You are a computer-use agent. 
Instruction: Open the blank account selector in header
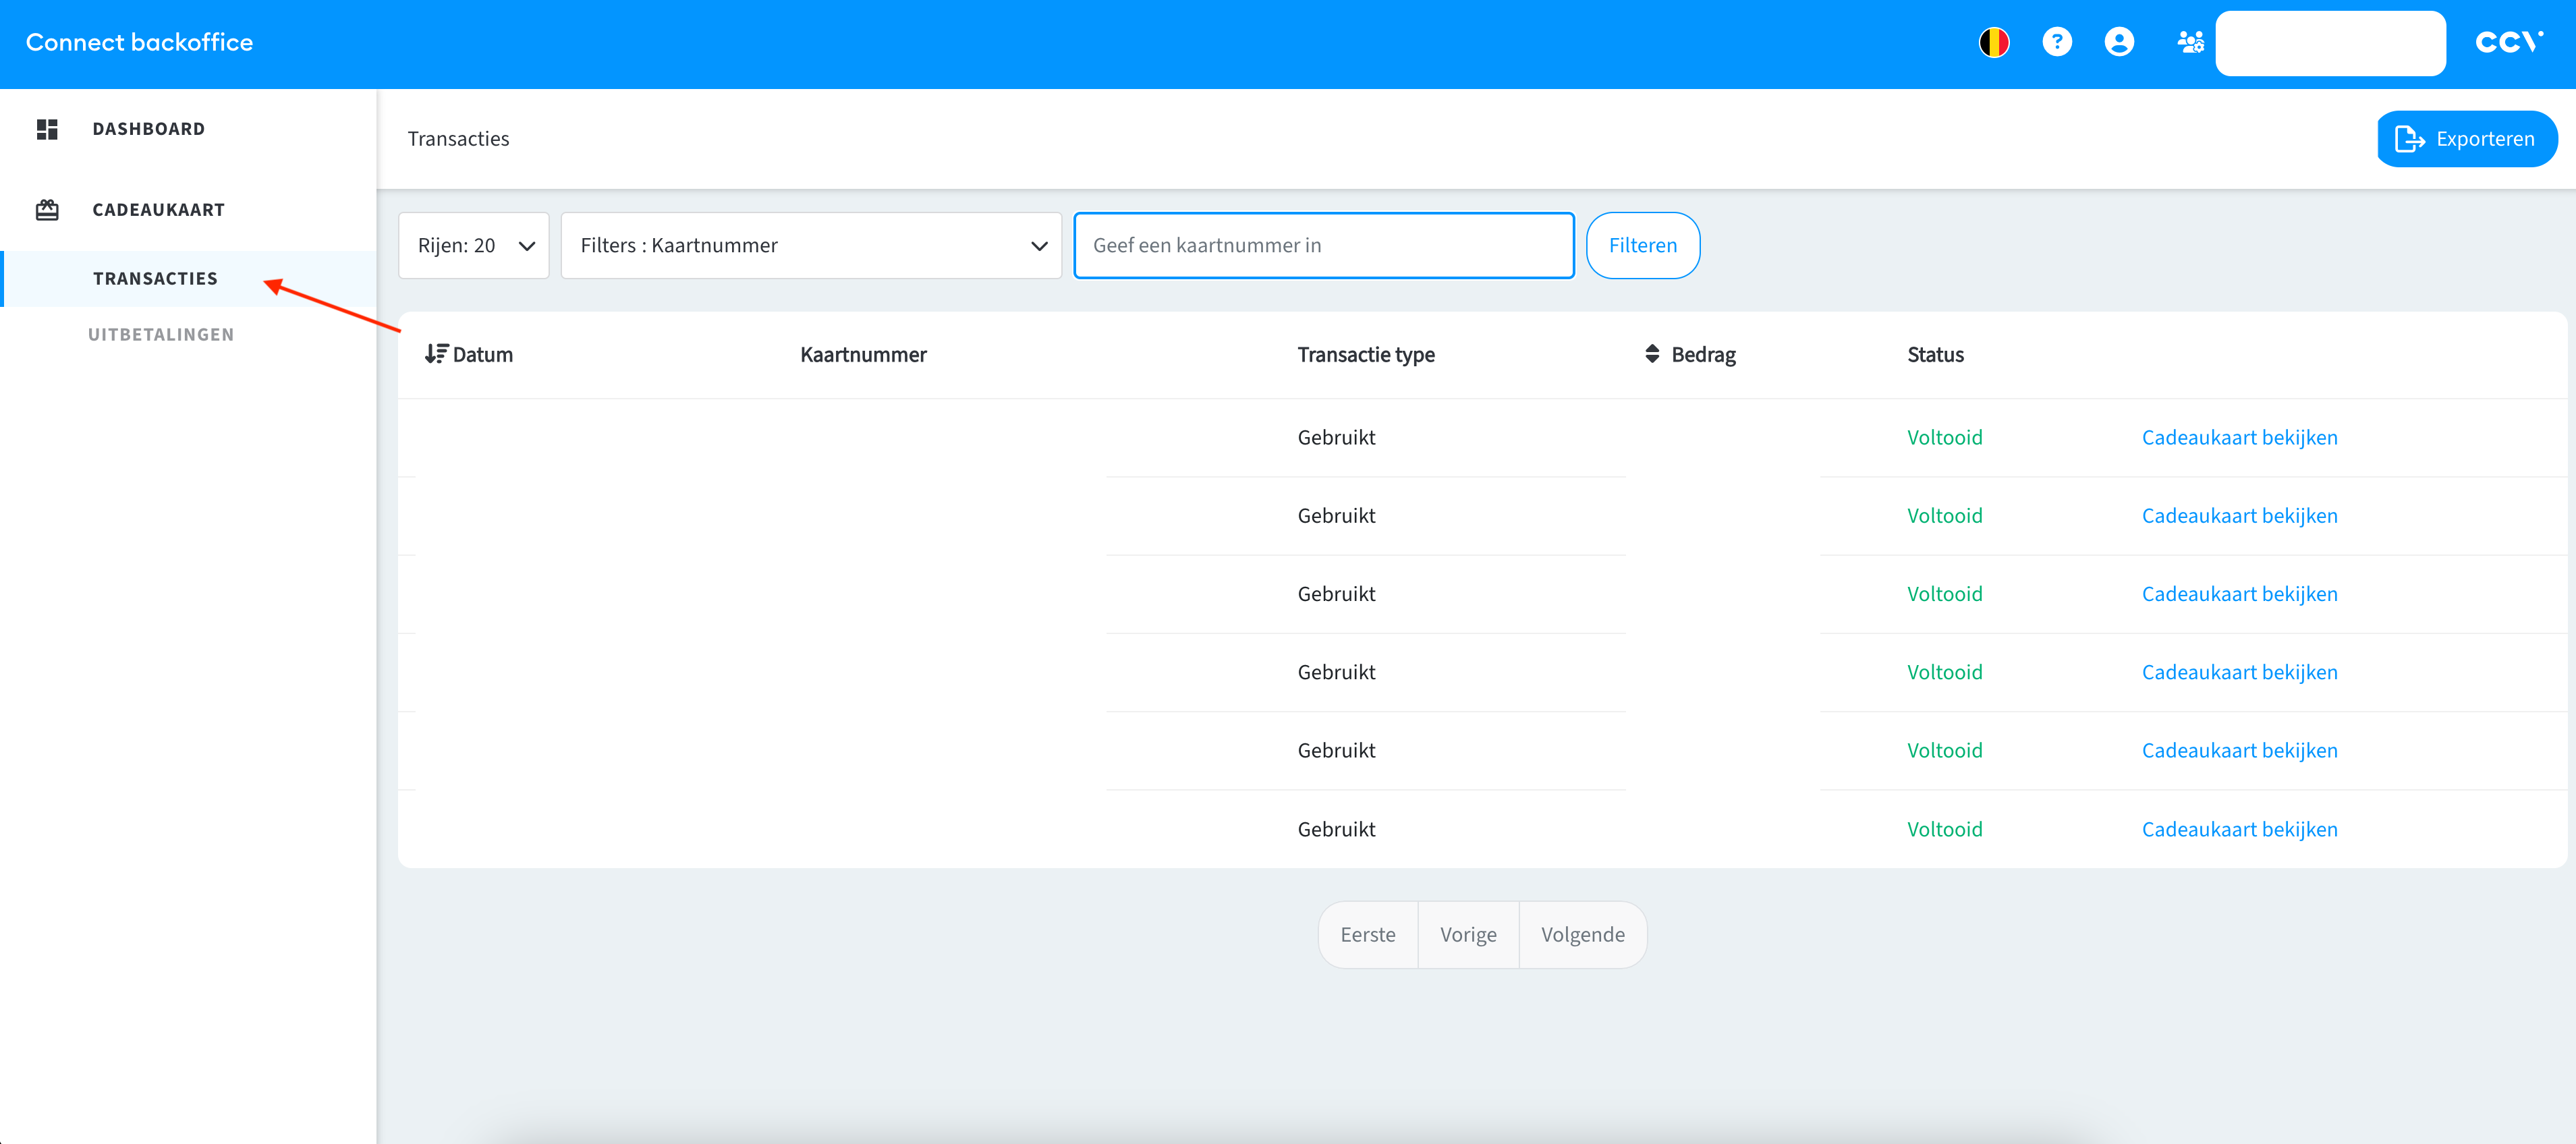[2330, 44]
